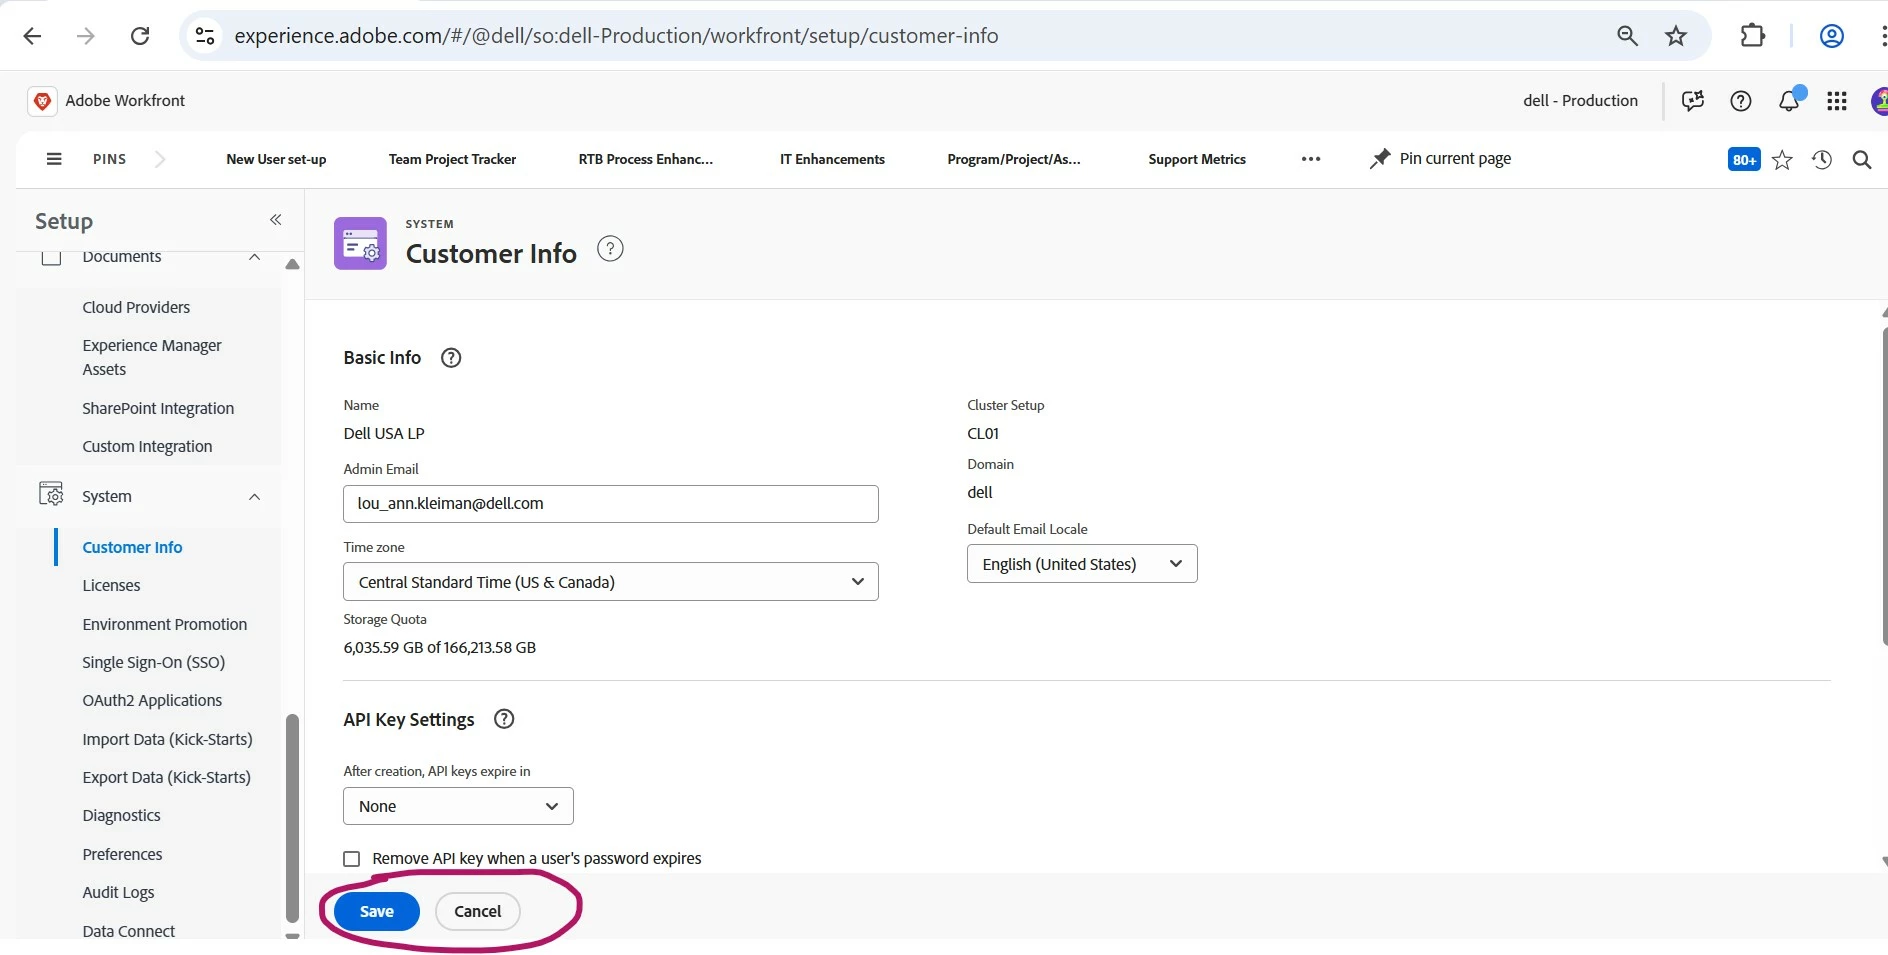Viewport: 1888px width, 955px height.
Task: Open Default Email Locale dropdown
Action: tap(1082, 564)
